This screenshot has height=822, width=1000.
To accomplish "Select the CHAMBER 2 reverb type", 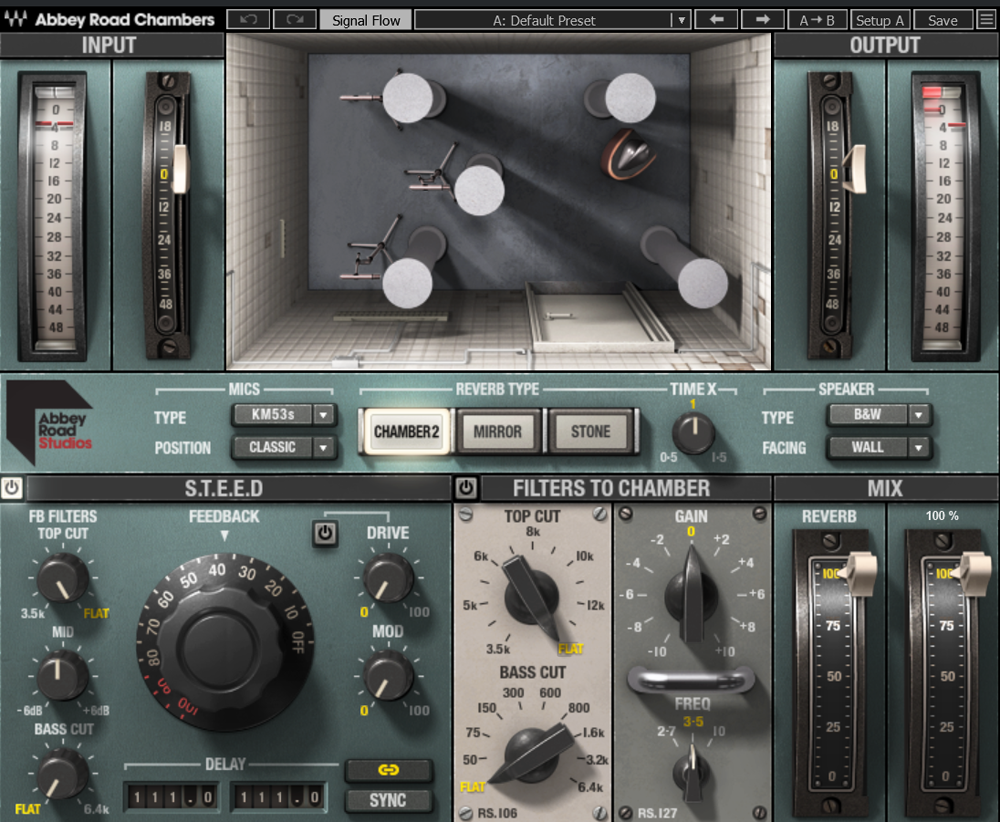I will coord(406,432).
